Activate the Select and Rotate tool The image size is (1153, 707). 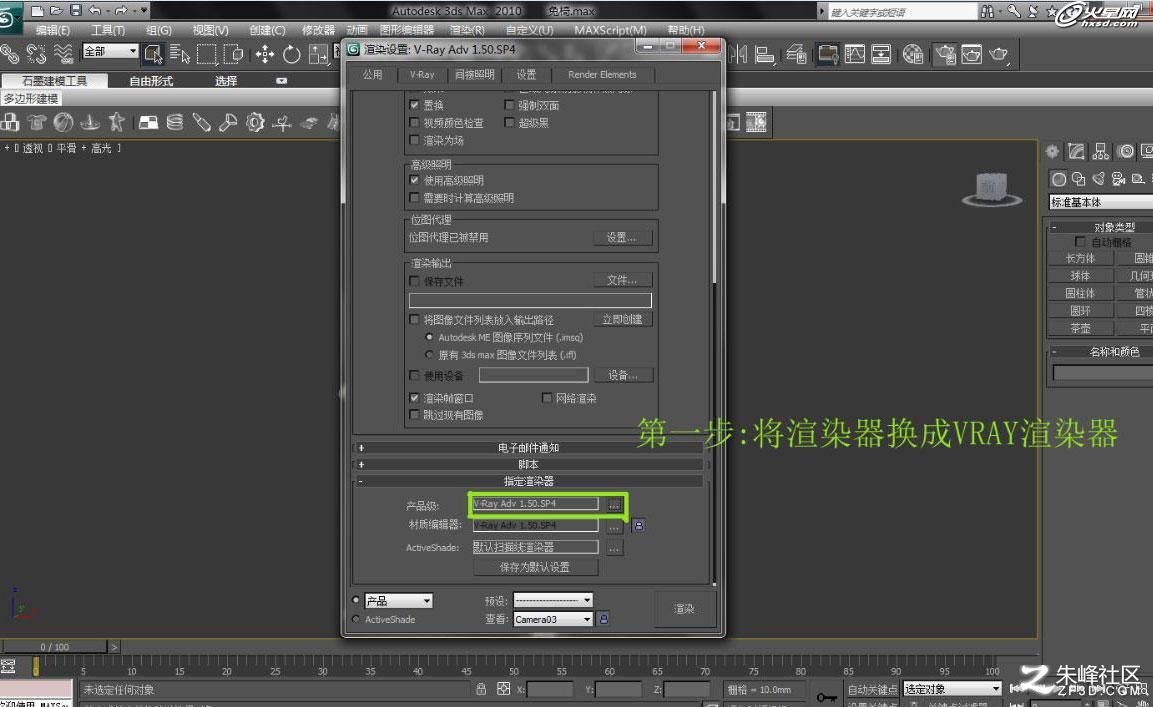click(x=291, y=54)
